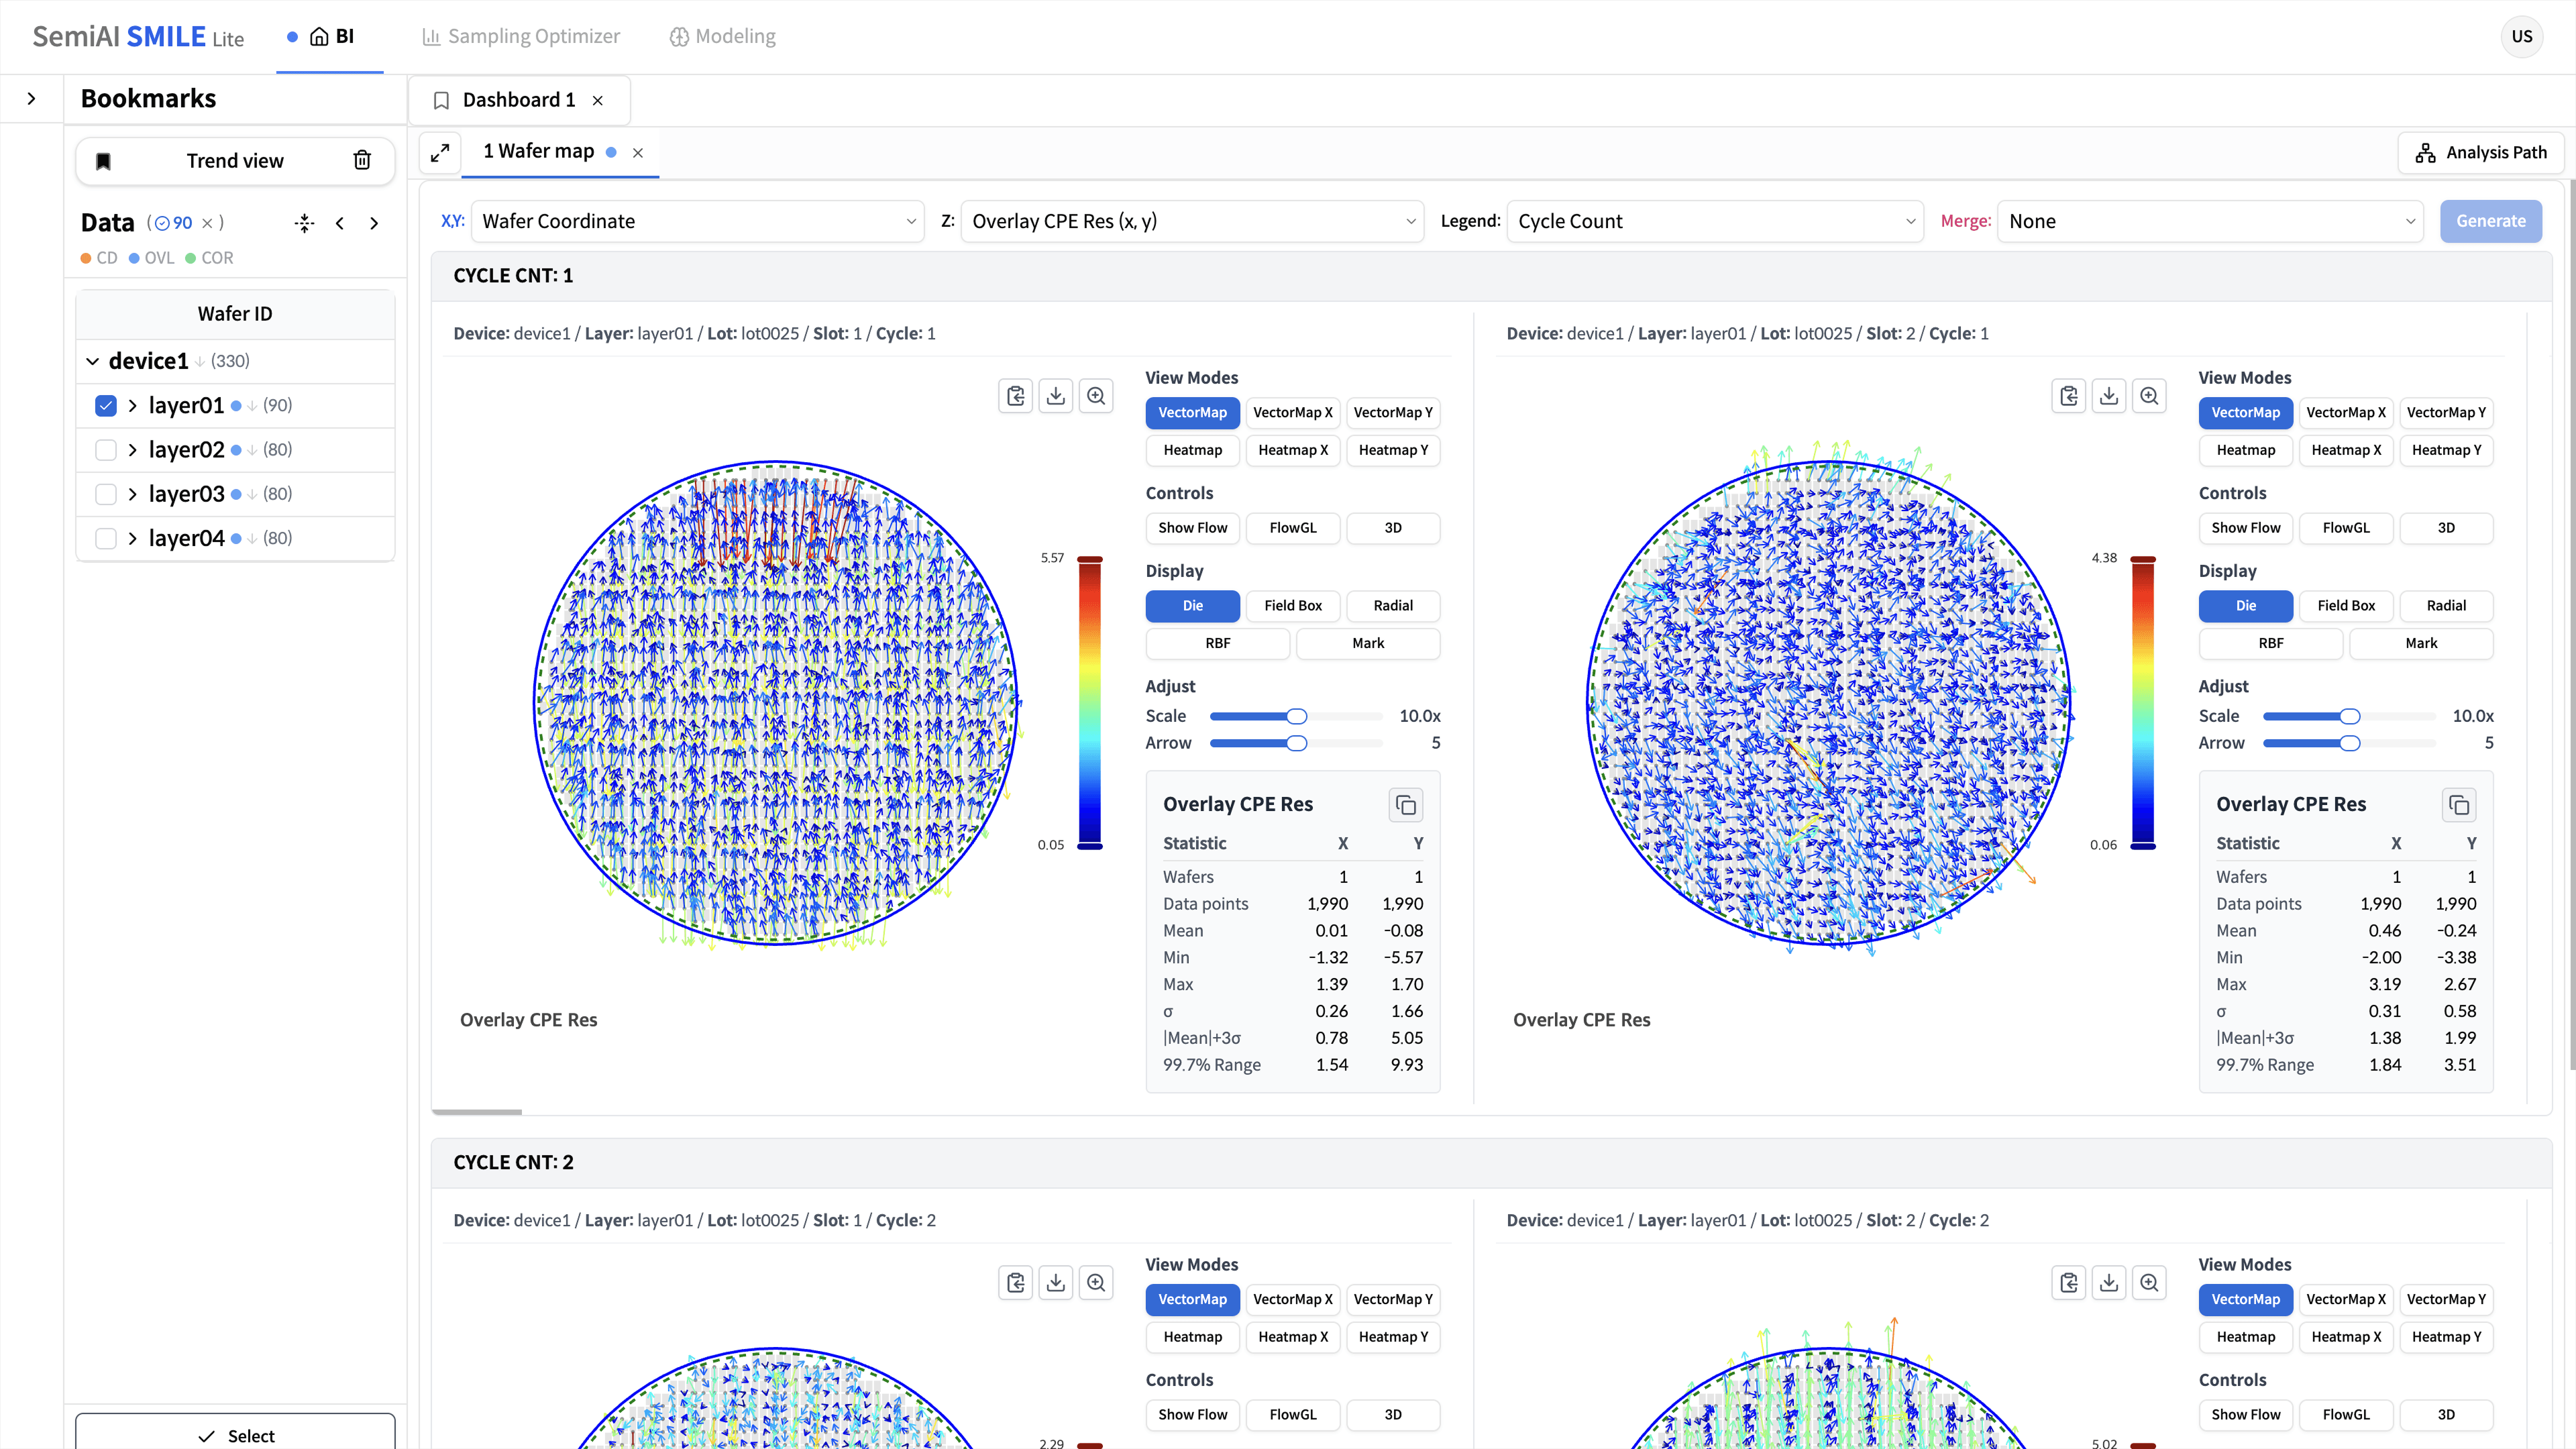Copy Slot 1 Cycle 1 wafer map to clipboard
This screenshot has width=2576, height=1449.
point(1016,396)
